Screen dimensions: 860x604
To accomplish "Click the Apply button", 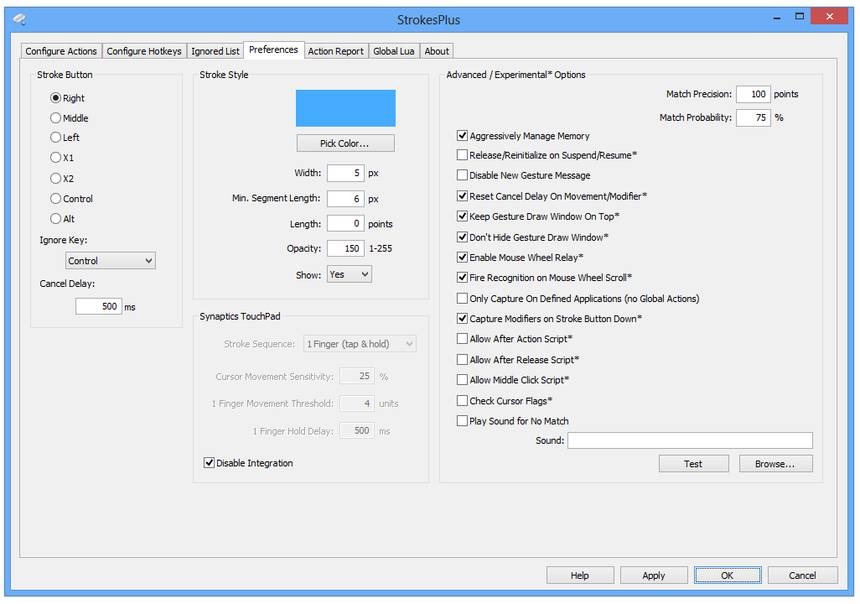I will [654, 575].
